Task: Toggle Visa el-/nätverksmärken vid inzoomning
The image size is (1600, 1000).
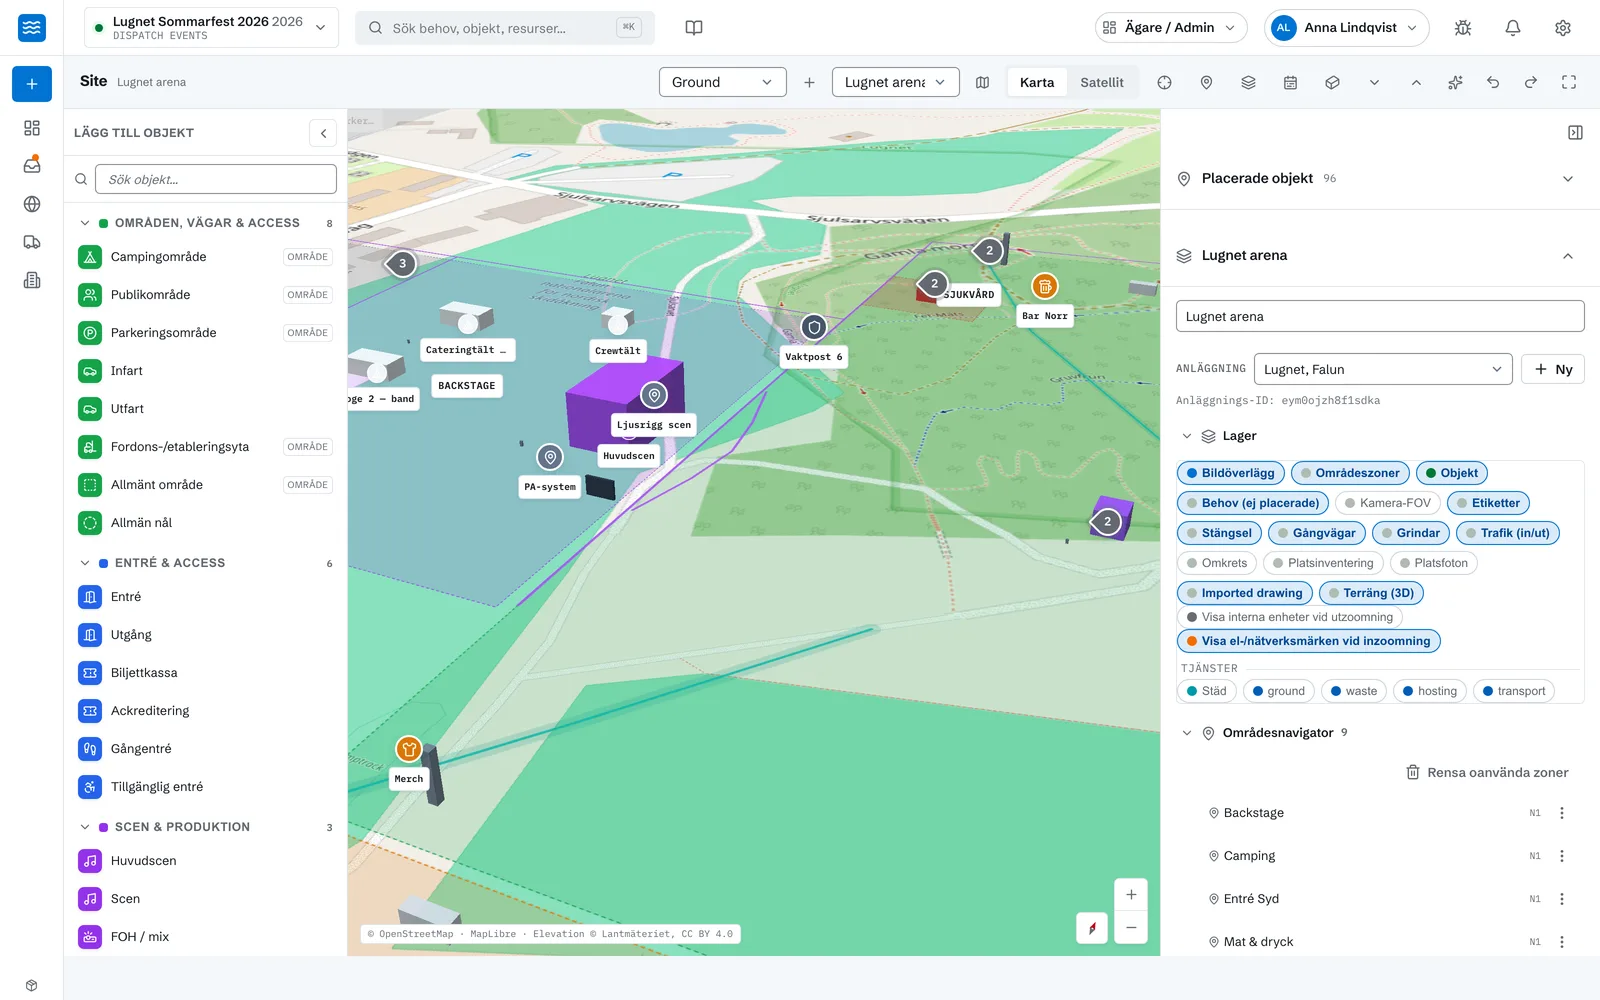Action: [1309, 641]
